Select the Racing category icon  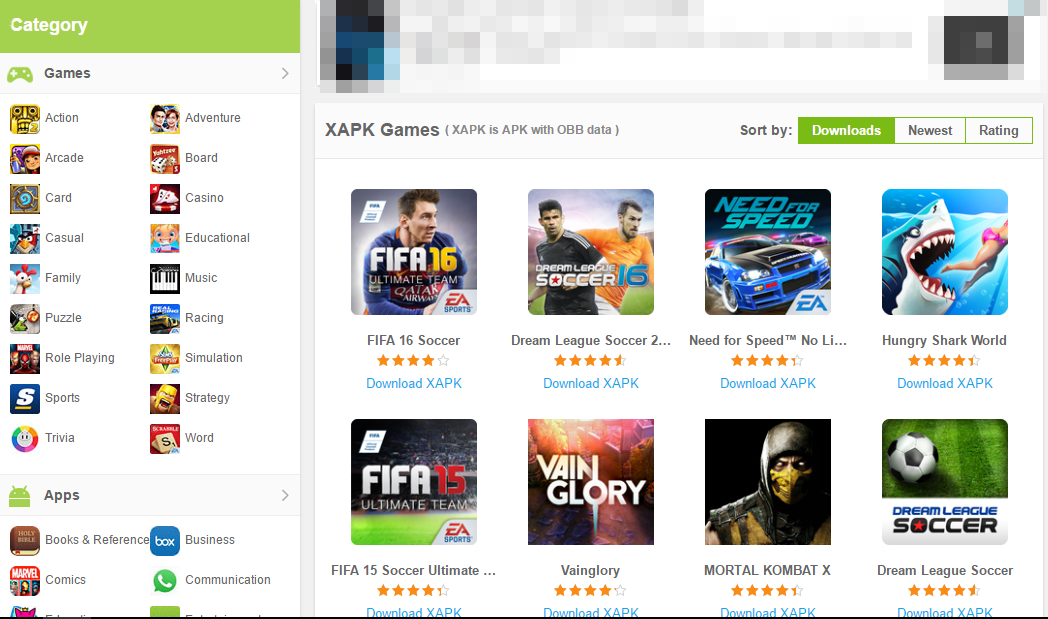coord(164,319)
